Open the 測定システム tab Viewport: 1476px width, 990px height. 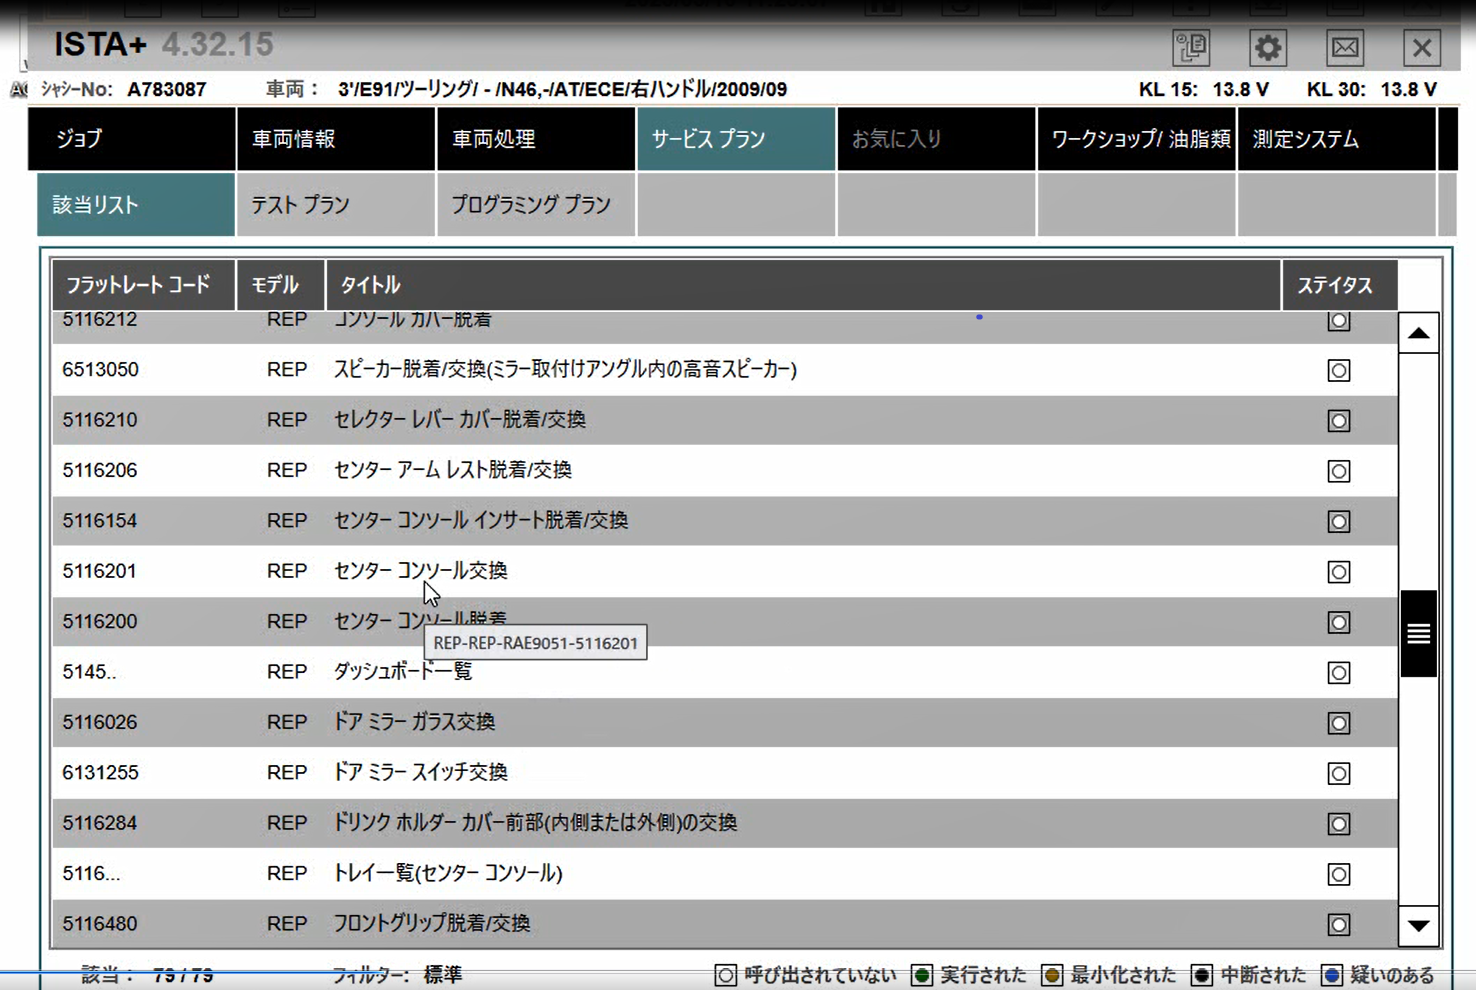pyautogui.click(x=1337, y=139)
